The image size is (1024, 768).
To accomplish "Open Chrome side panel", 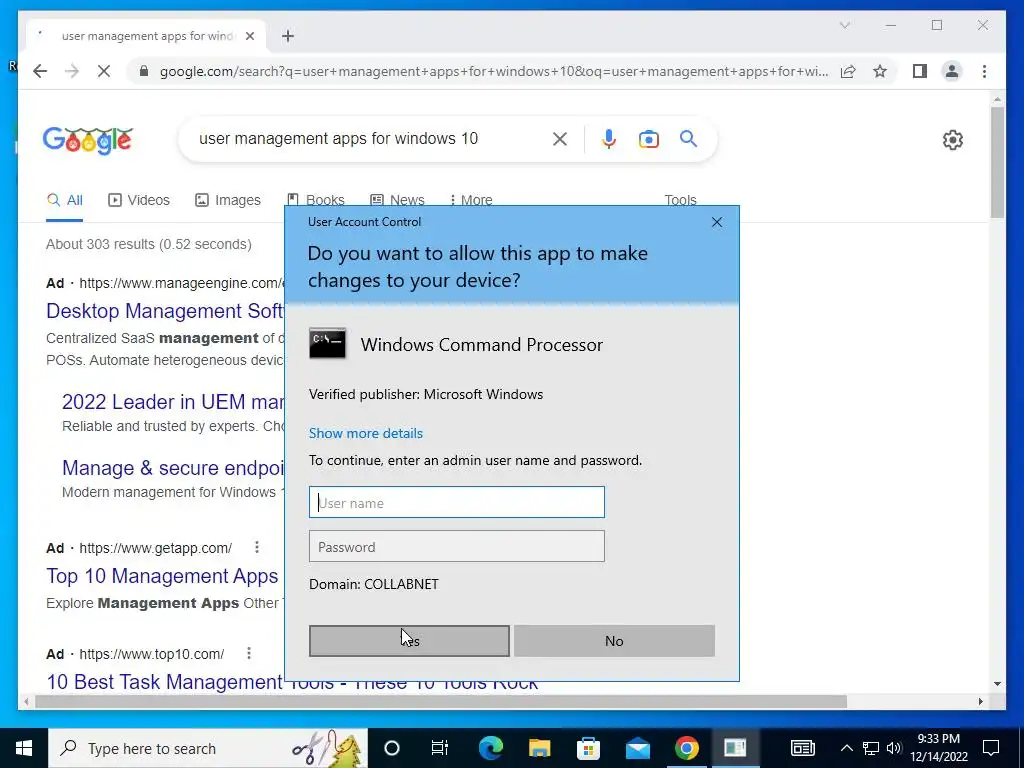I will tap(920, 71).
